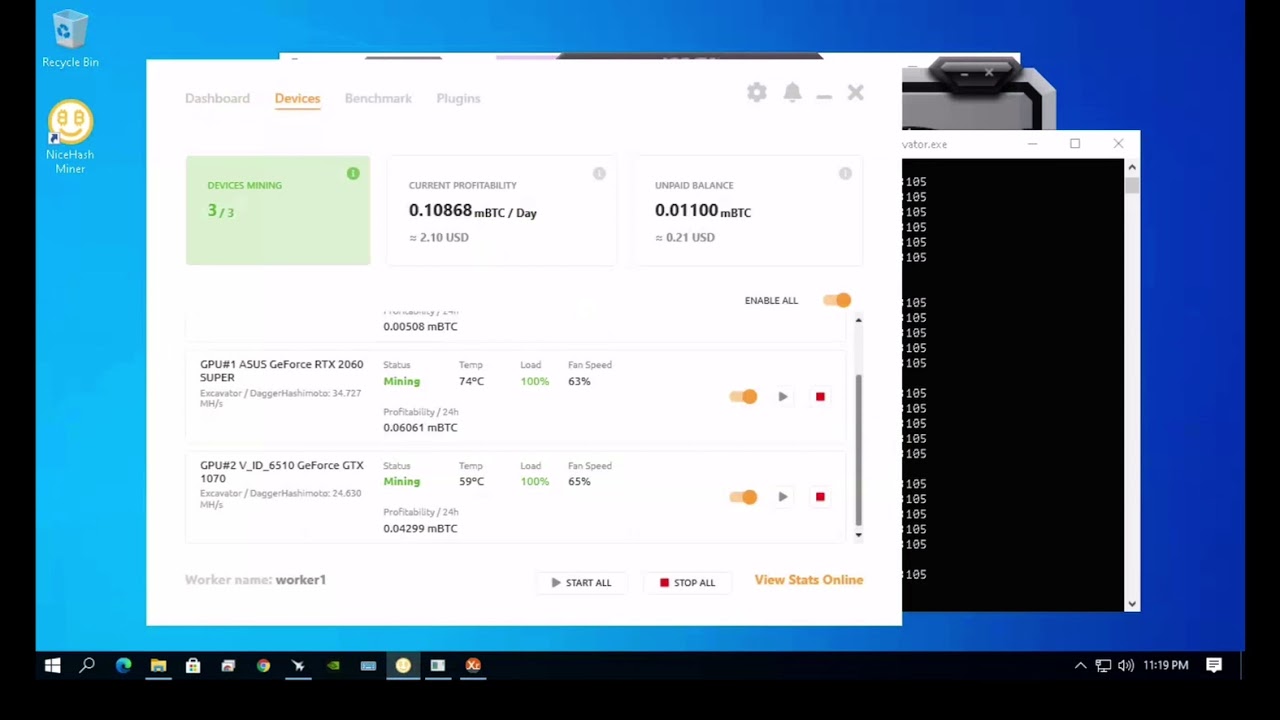Toggle the Enable All devices switch
This screenshot has height=720, width=1280.
[x=837, y=300]
